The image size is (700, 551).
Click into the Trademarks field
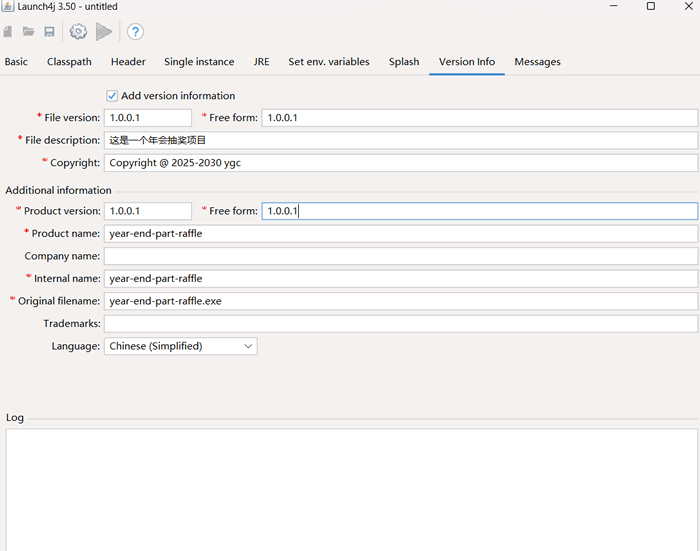[x=400, y=324]
